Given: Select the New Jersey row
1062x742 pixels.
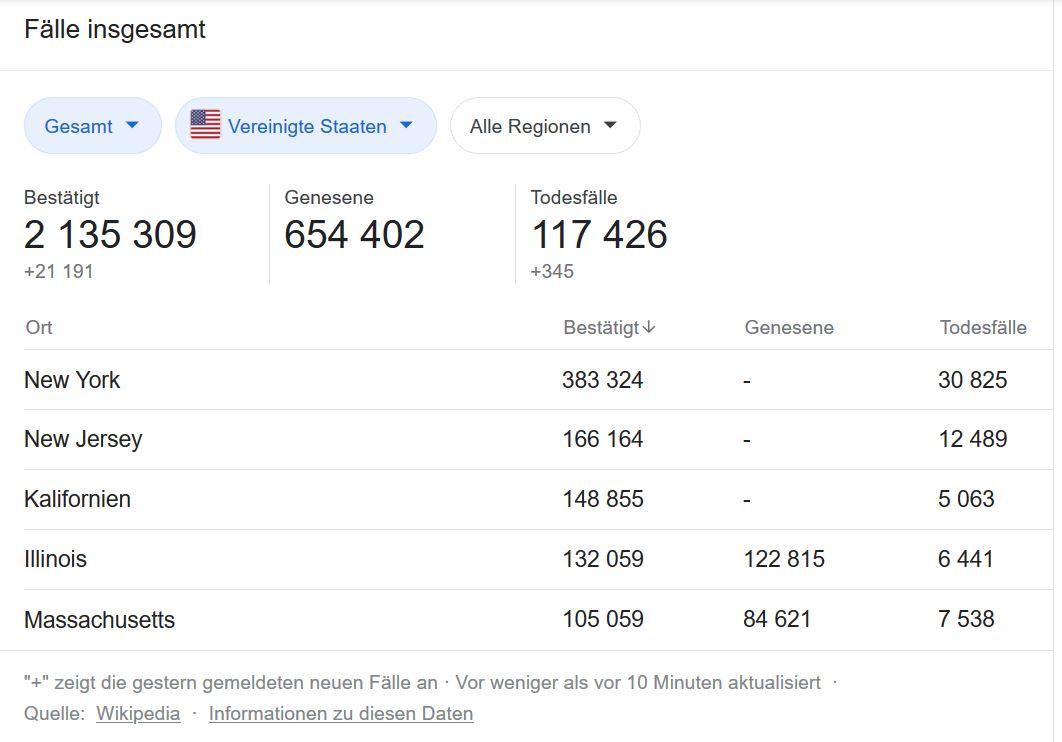Looking at the screenshot, I should (x=83, y=439).
